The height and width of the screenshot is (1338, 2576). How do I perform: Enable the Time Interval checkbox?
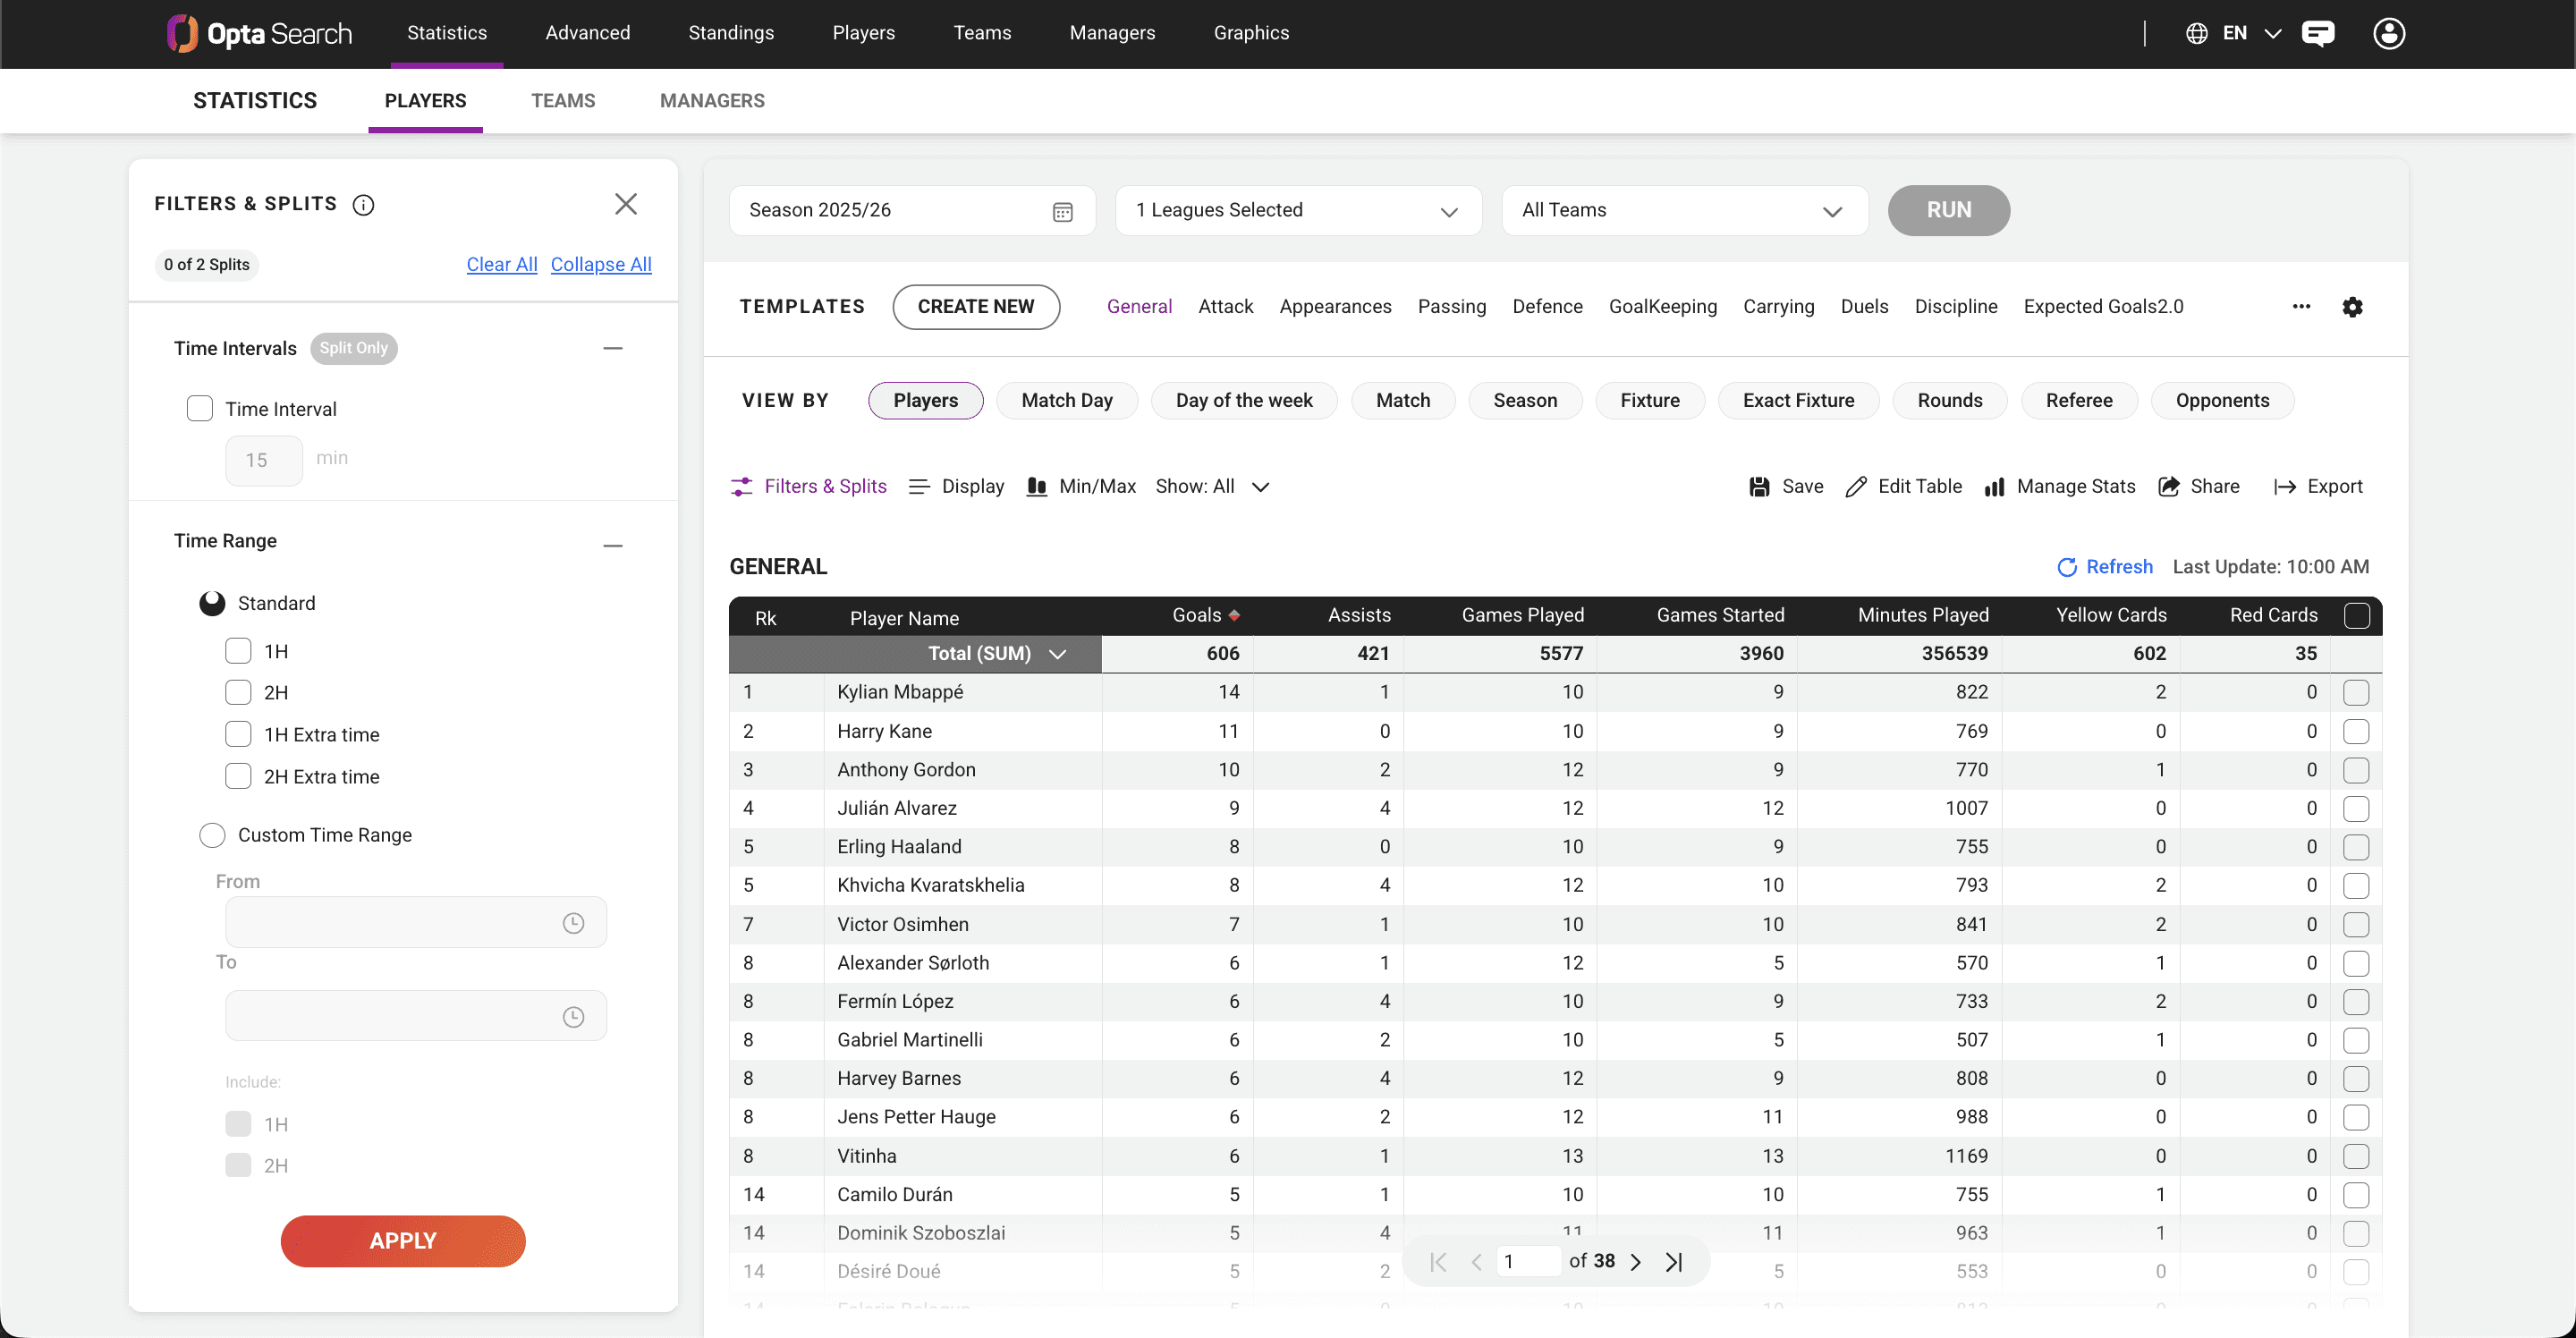(200, 409)
